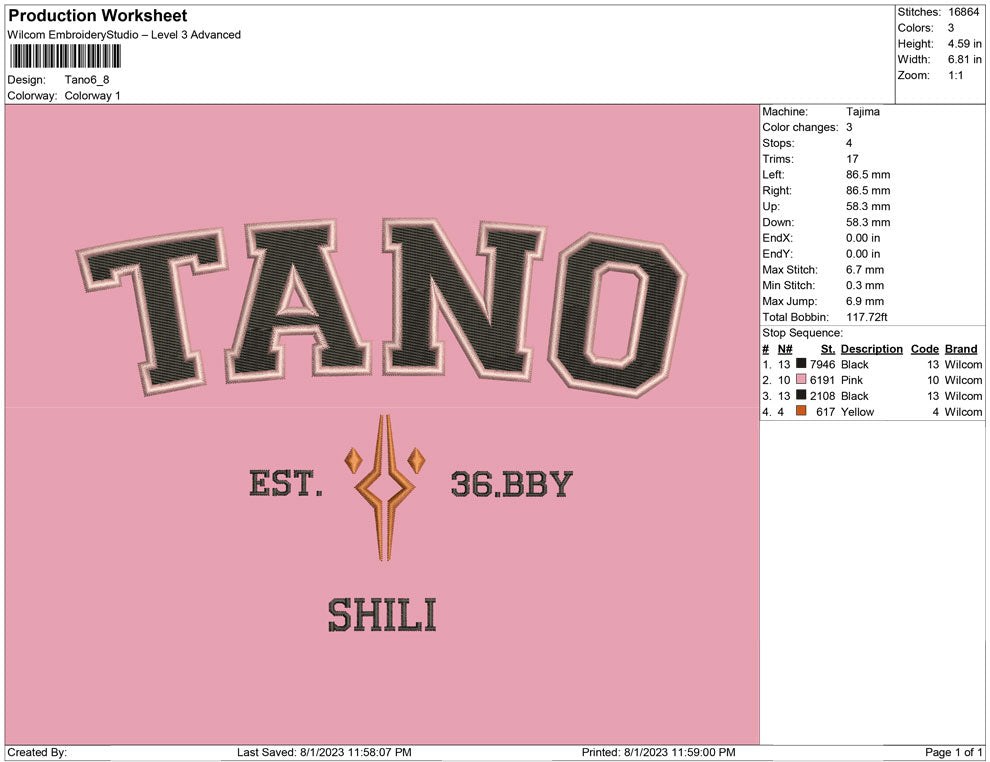990x762 pixels.
Task: Click the height value '4.59 in'
Action: [x=964, y=44]
